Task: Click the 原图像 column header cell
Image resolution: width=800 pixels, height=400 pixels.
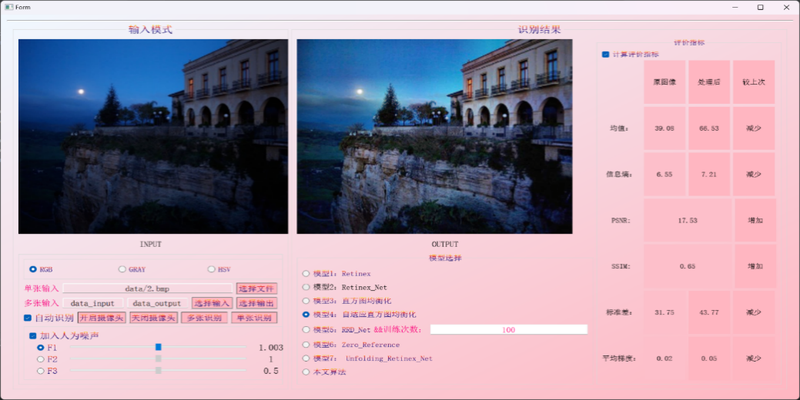Action: pyautogui.click(x=665, y=82)
